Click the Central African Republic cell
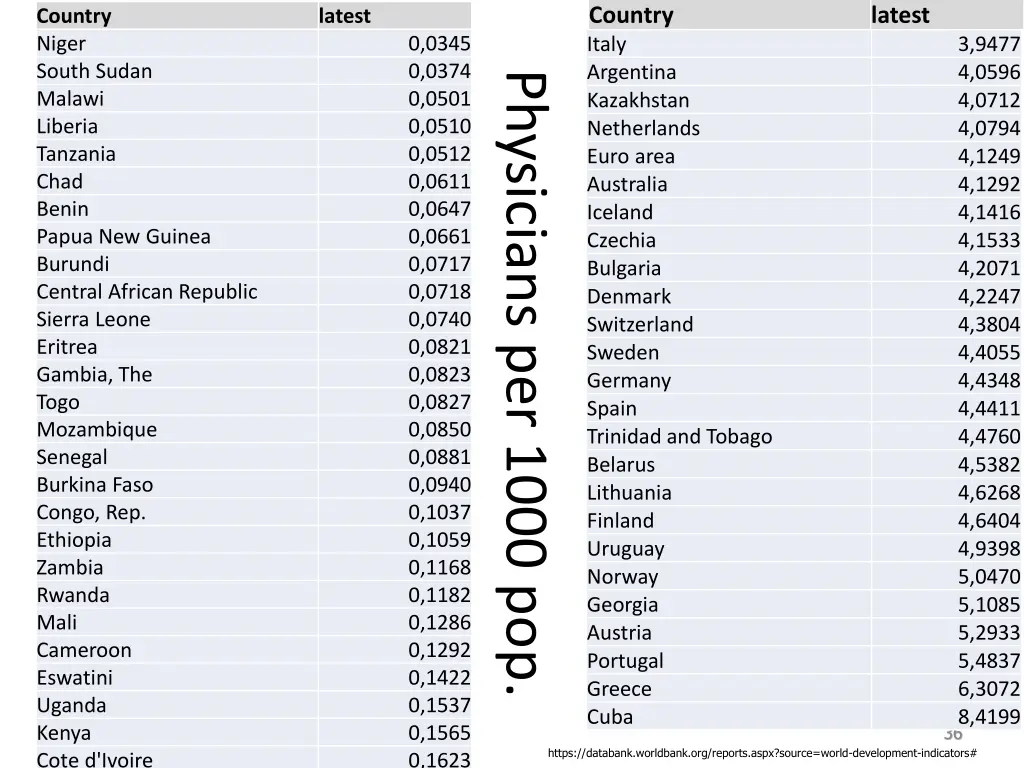 pos(177,291)
